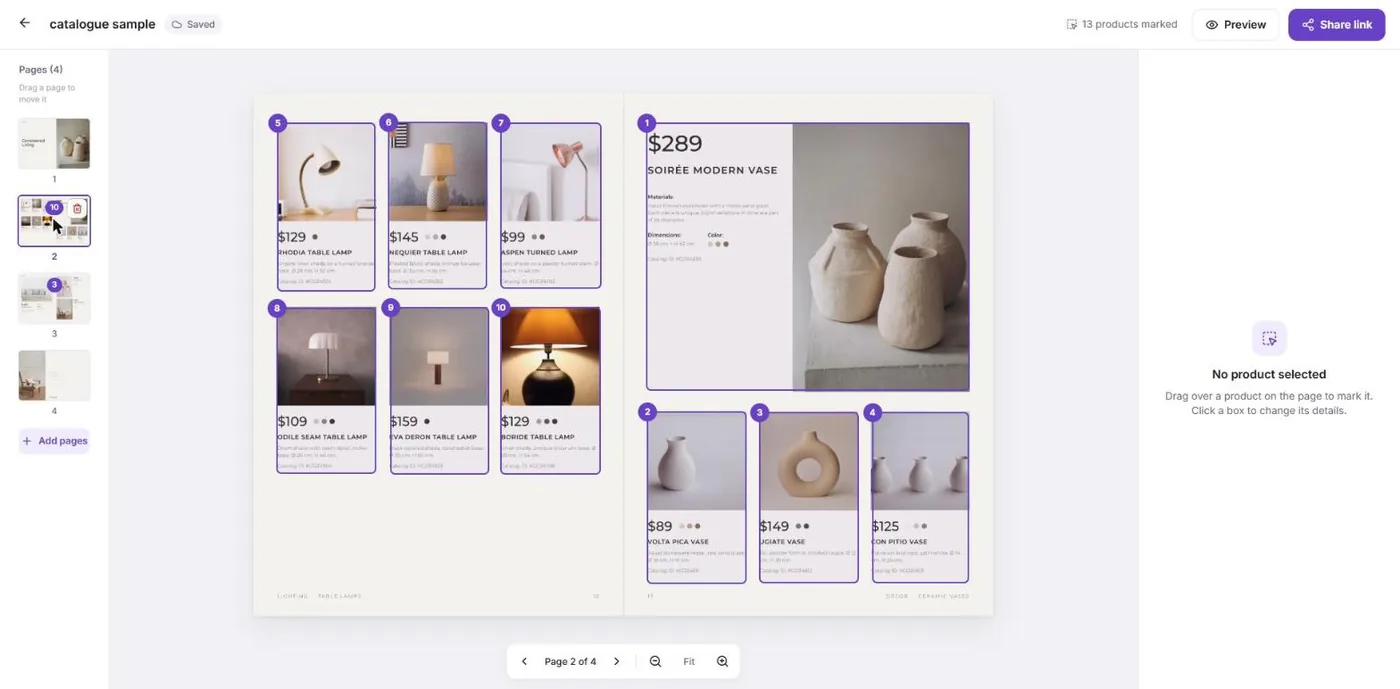Select page 4 thumbnail

[x=54, y=375]
